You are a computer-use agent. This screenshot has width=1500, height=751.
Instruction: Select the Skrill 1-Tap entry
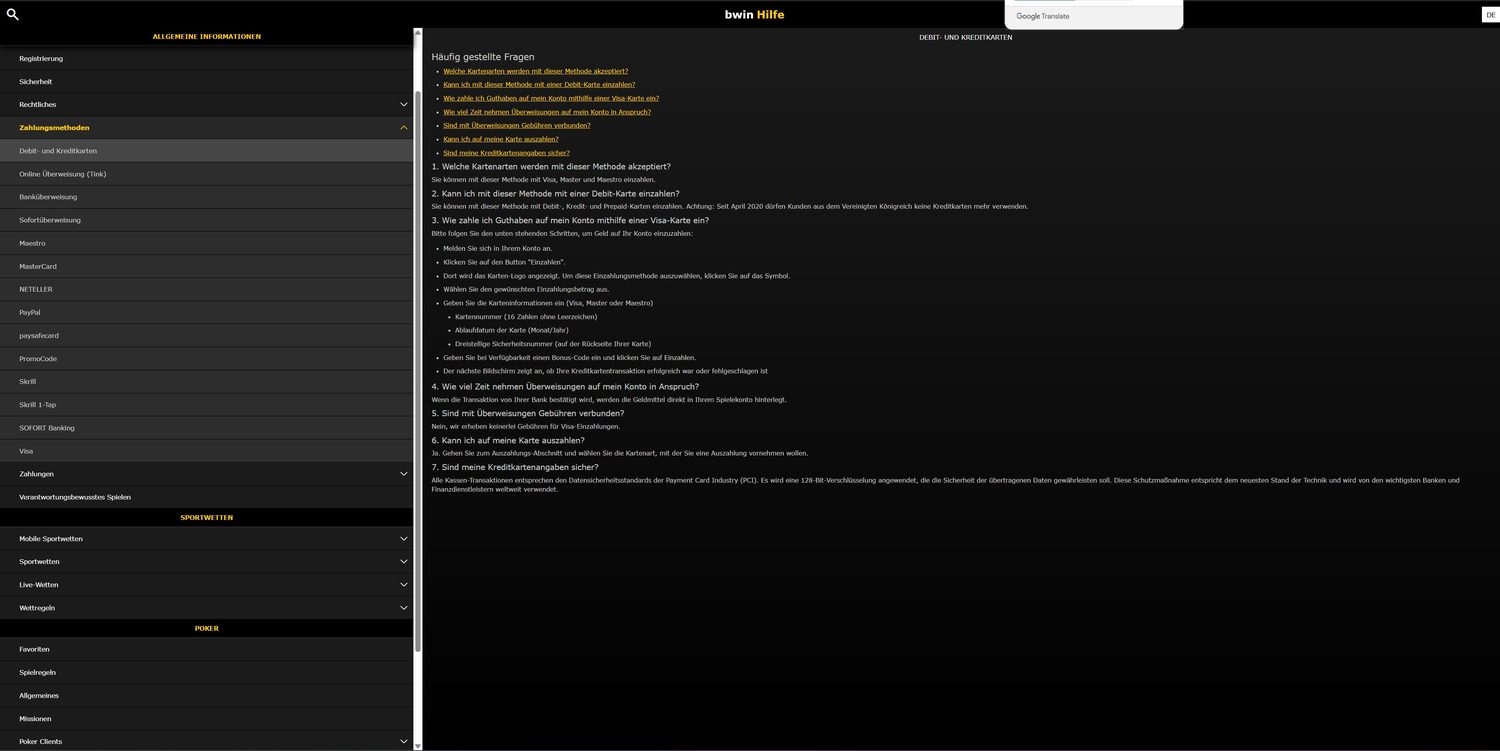(x=206, y=404)
